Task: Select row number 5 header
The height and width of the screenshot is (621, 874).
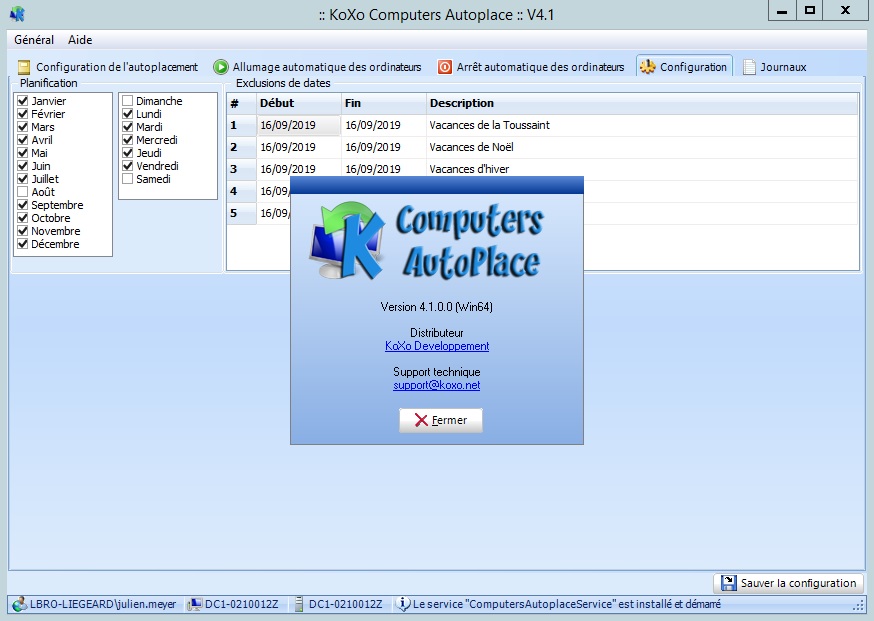Action: coord(241,213)
